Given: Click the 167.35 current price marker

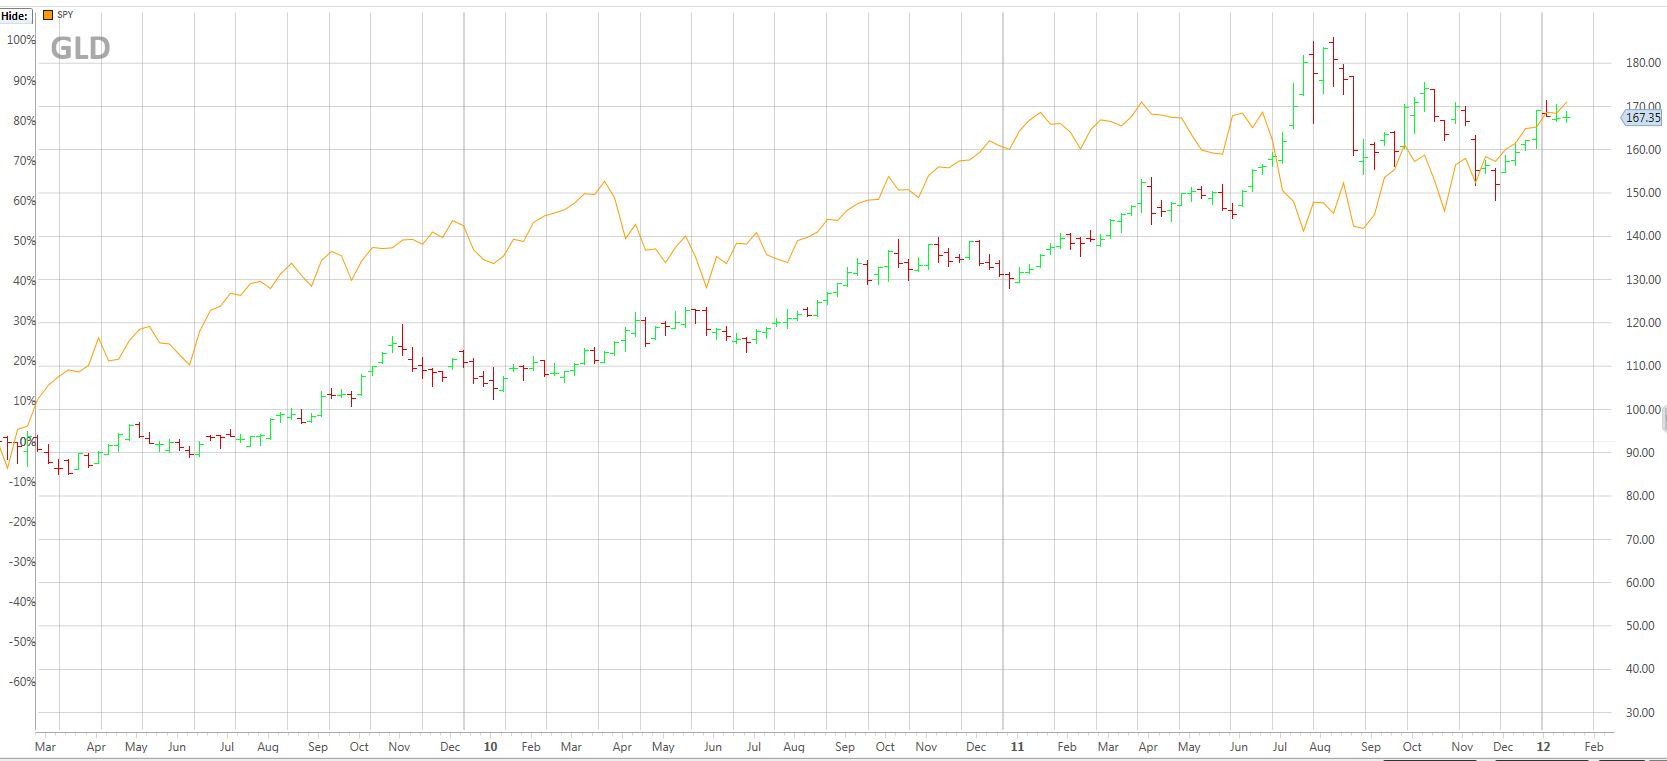Looking at the screenshot, I should [x=1641, y=117].
